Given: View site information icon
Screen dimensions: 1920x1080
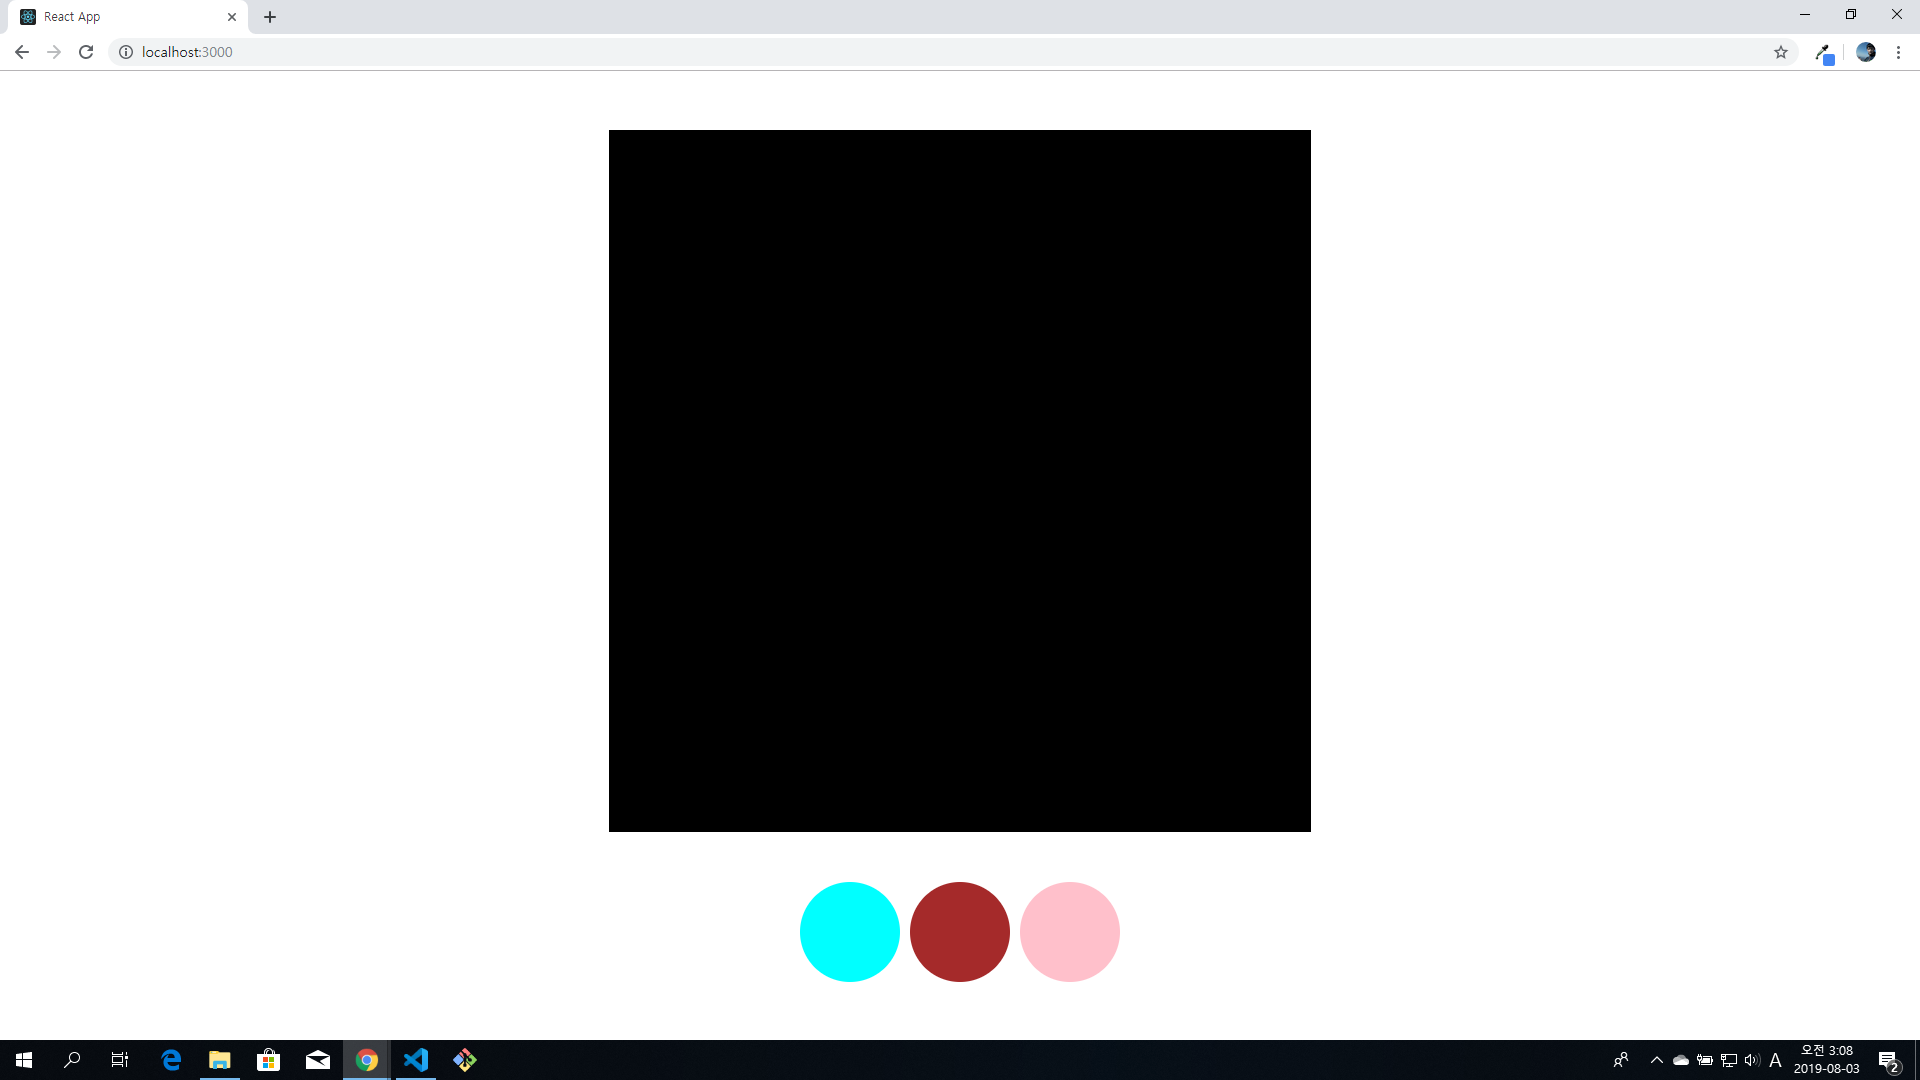Looking at the screenshot, I should click(x=126, y=52).
